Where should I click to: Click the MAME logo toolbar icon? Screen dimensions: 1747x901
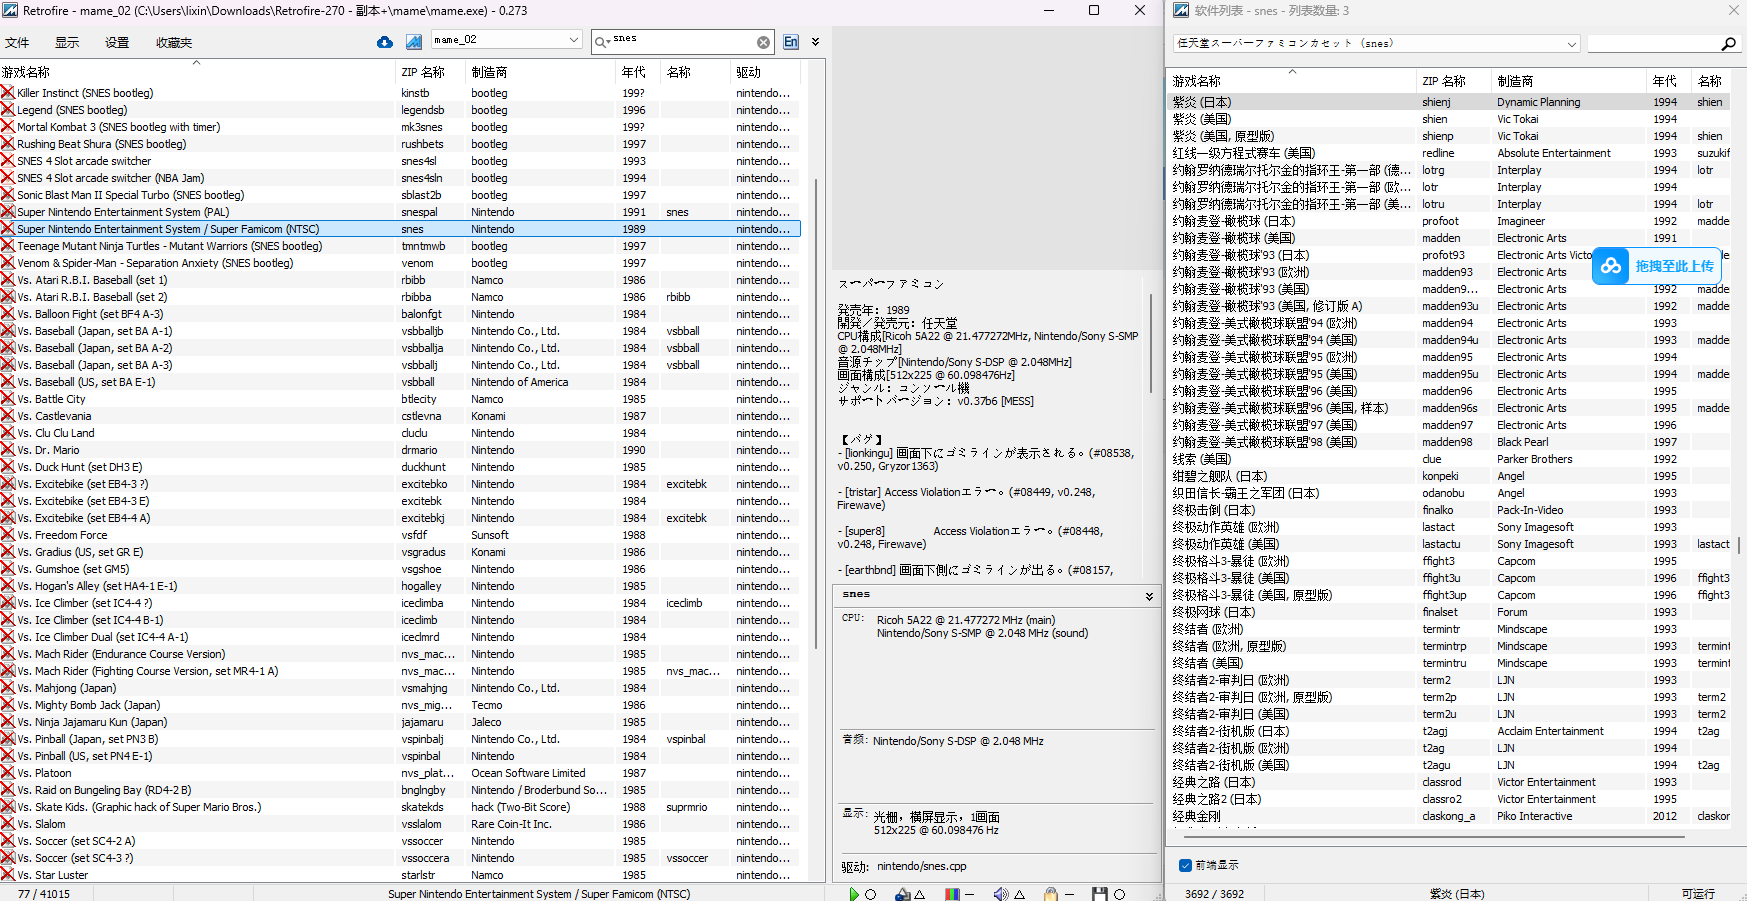(x=414, y=42)
